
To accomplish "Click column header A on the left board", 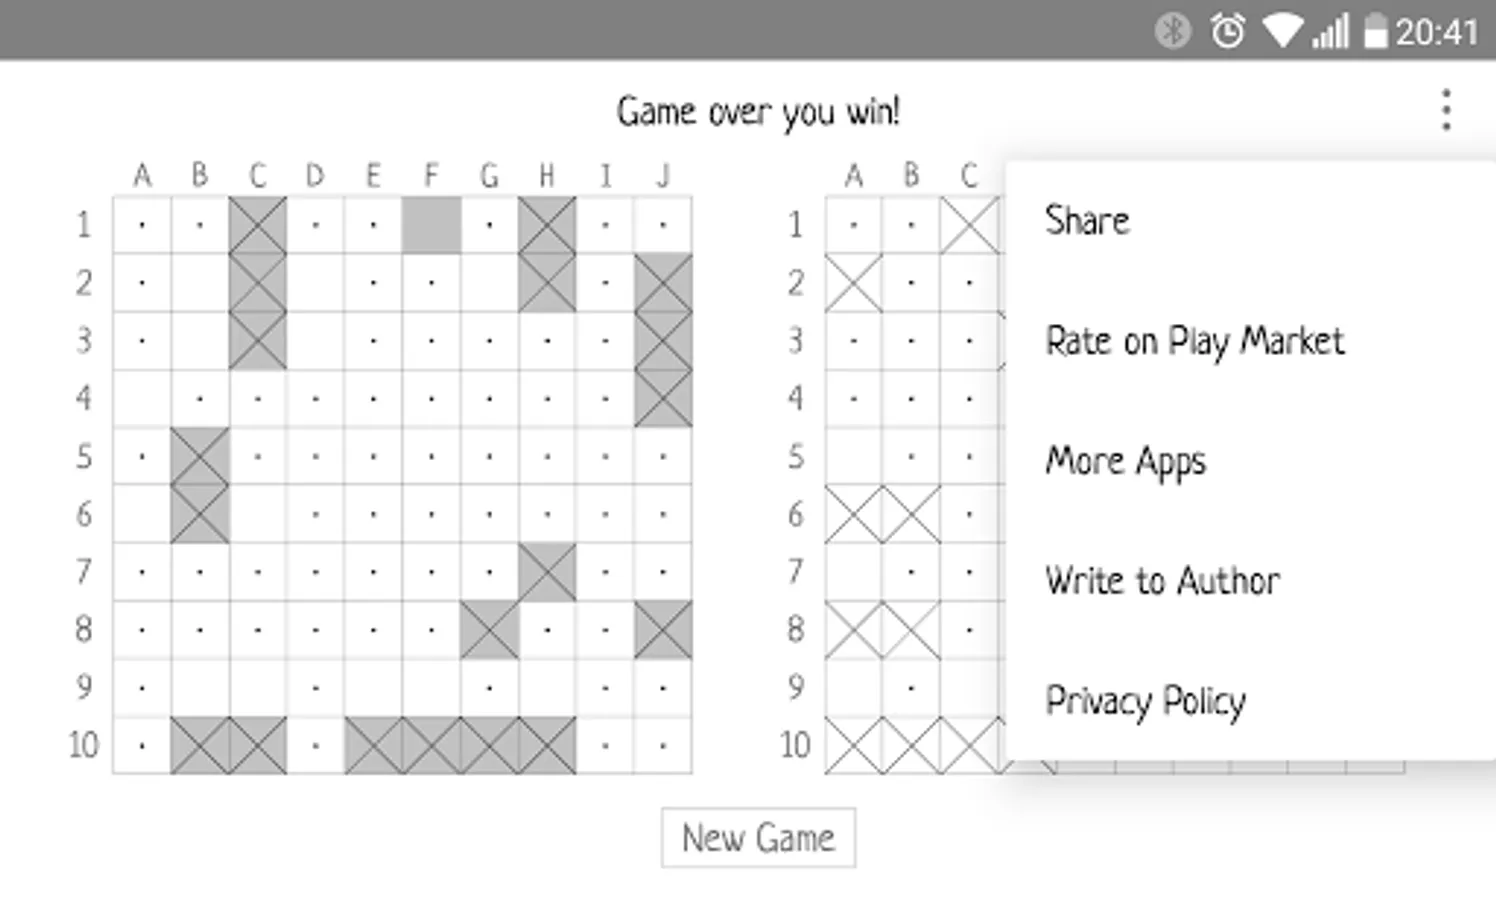I will (142, 175).
